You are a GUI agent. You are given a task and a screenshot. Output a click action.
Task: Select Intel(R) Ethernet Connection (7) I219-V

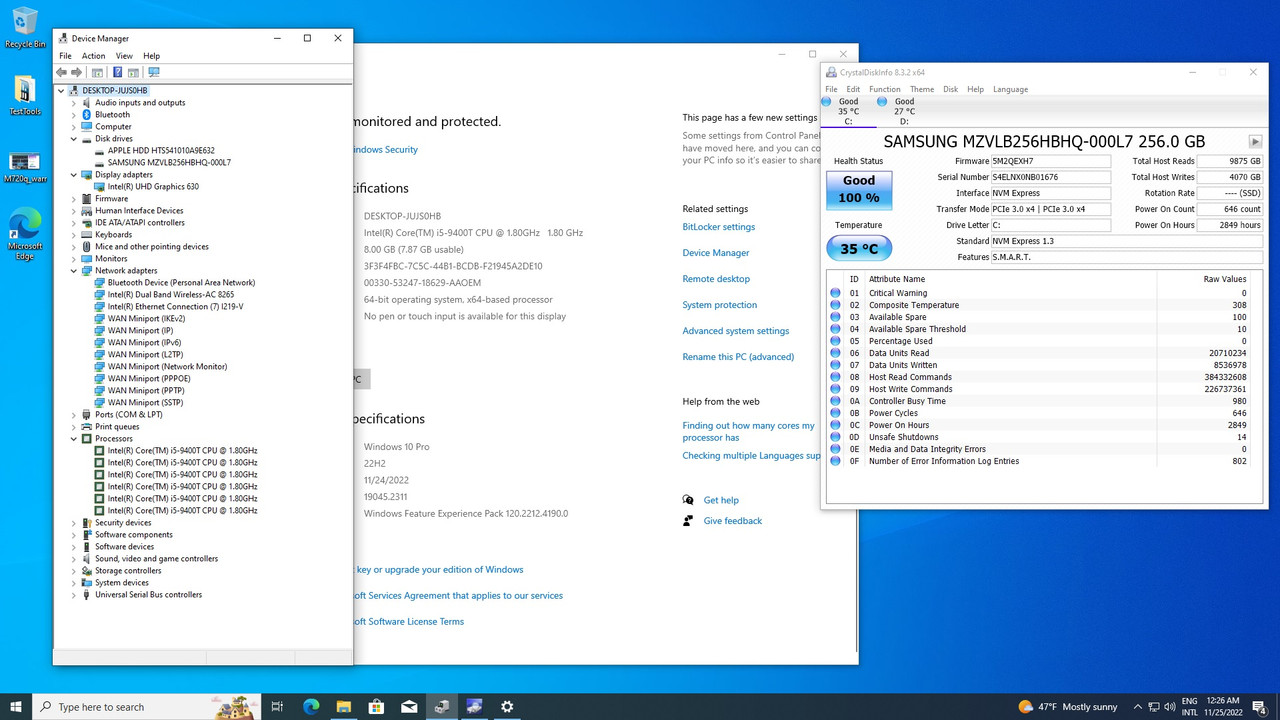click(175, 307)
